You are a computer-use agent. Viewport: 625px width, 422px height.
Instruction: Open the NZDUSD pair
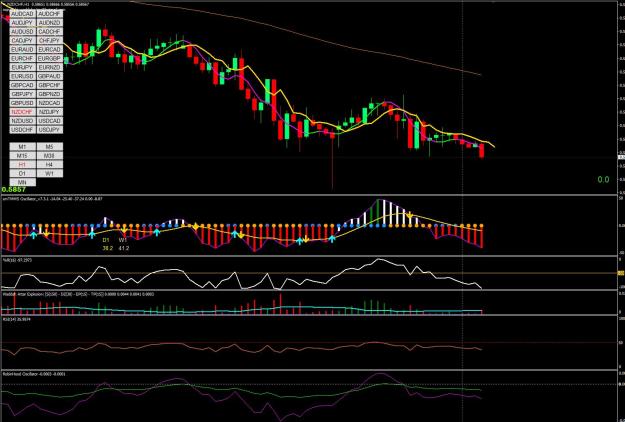tap(22, 121)
